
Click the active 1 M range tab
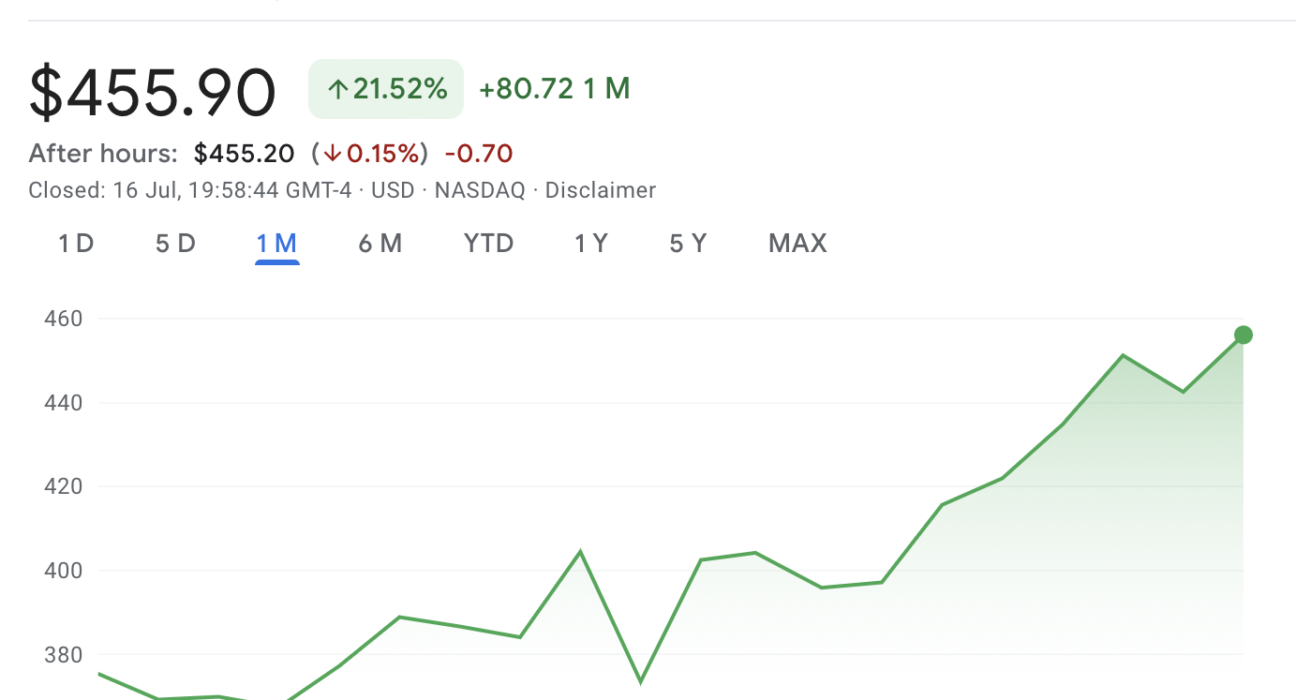277,243
